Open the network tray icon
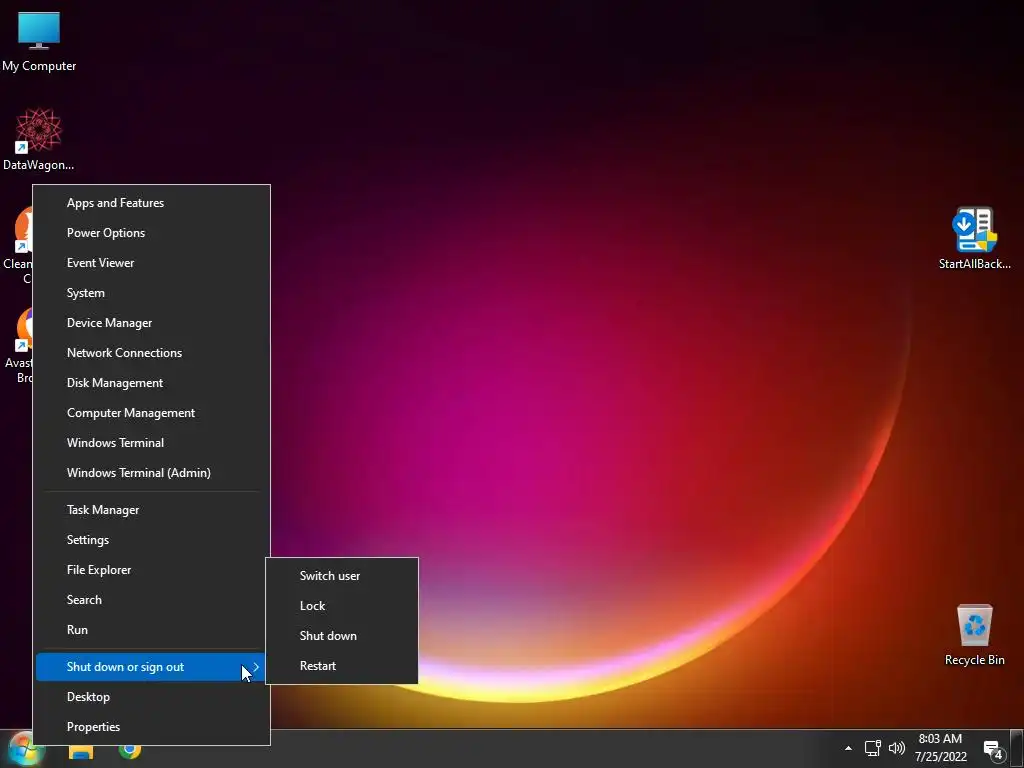This screenshot has height=768, width=1024. point(872,748)
